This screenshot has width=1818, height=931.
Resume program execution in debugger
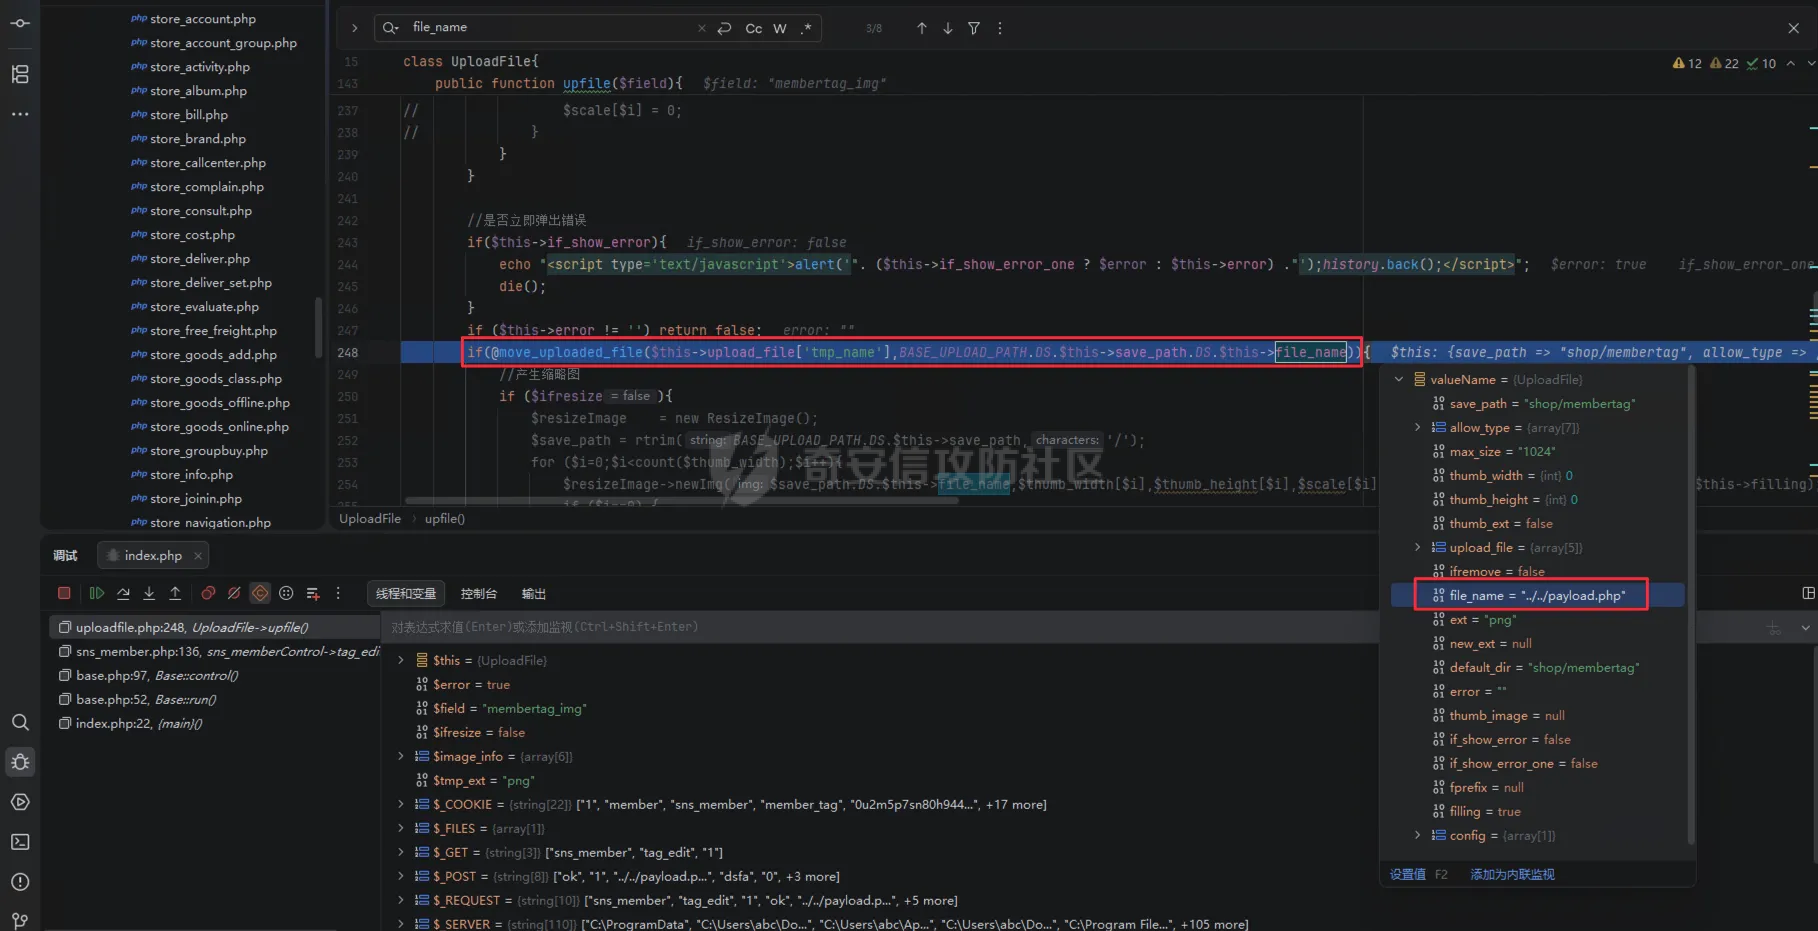[96, 593]
